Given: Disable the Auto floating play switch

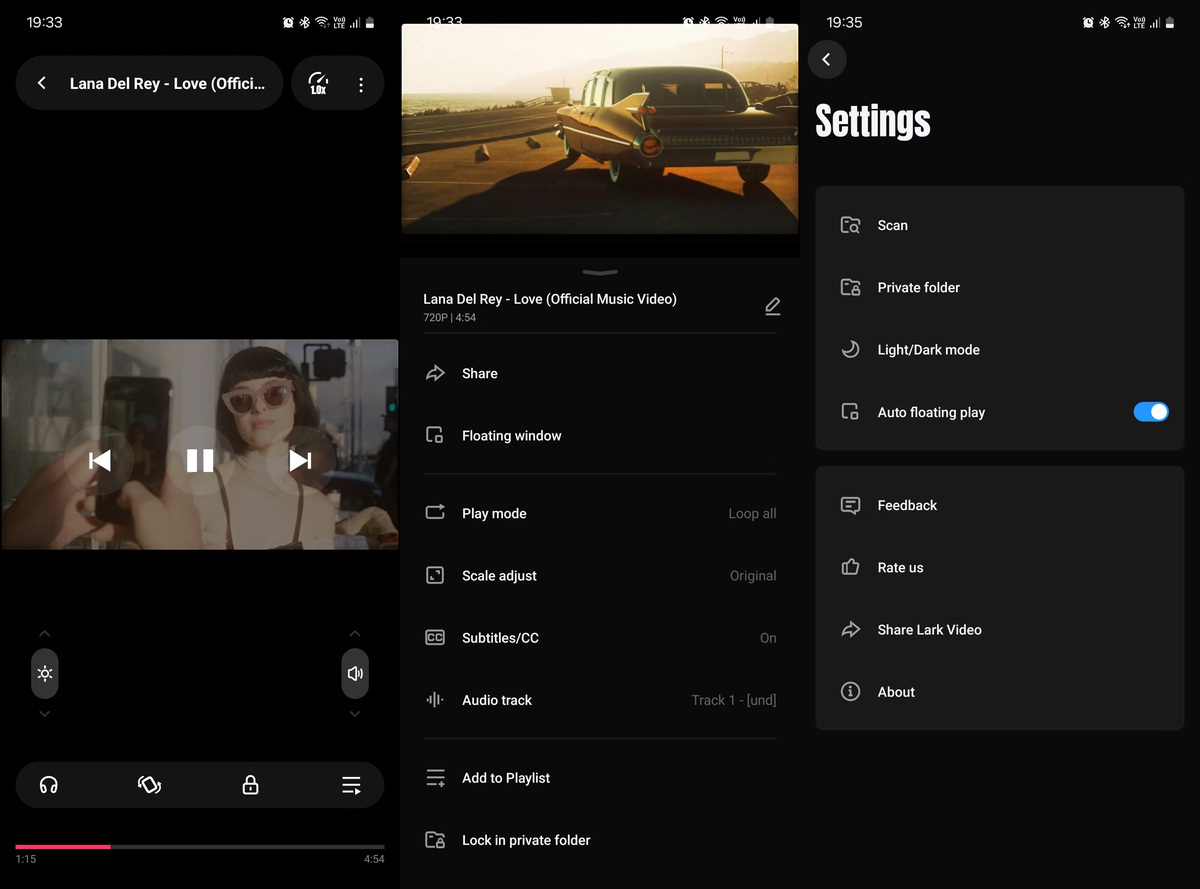Looking at the screenshot, I should pyautogui.click(x=1151, y=412).
